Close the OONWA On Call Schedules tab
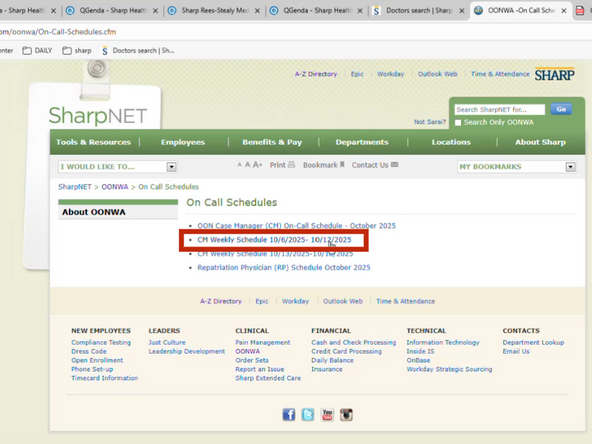This screenshot has height=444, width=592. pyautogui.click(x=564, y=11)
